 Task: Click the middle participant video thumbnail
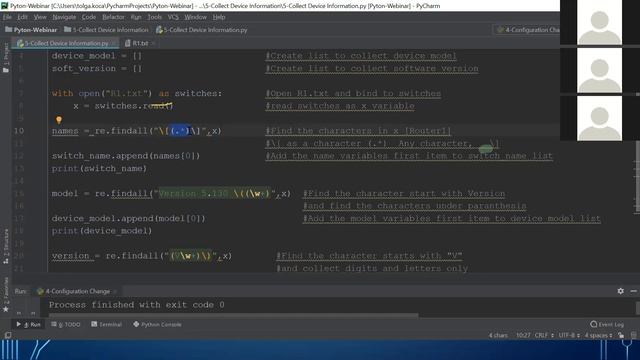599,70
